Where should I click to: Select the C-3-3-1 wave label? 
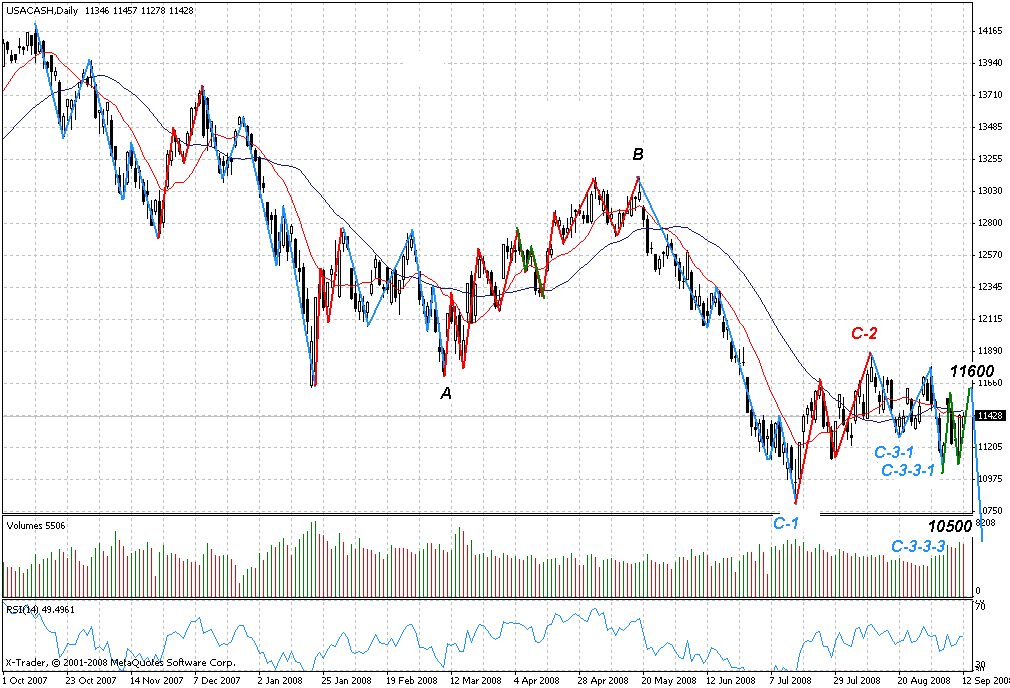coord(908,470)
